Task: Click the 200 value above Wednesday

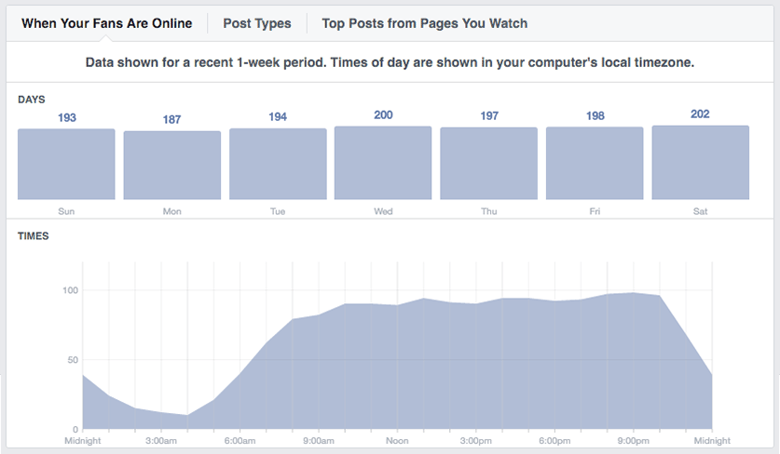Action: pyautogui.click(x=383, y=115)
